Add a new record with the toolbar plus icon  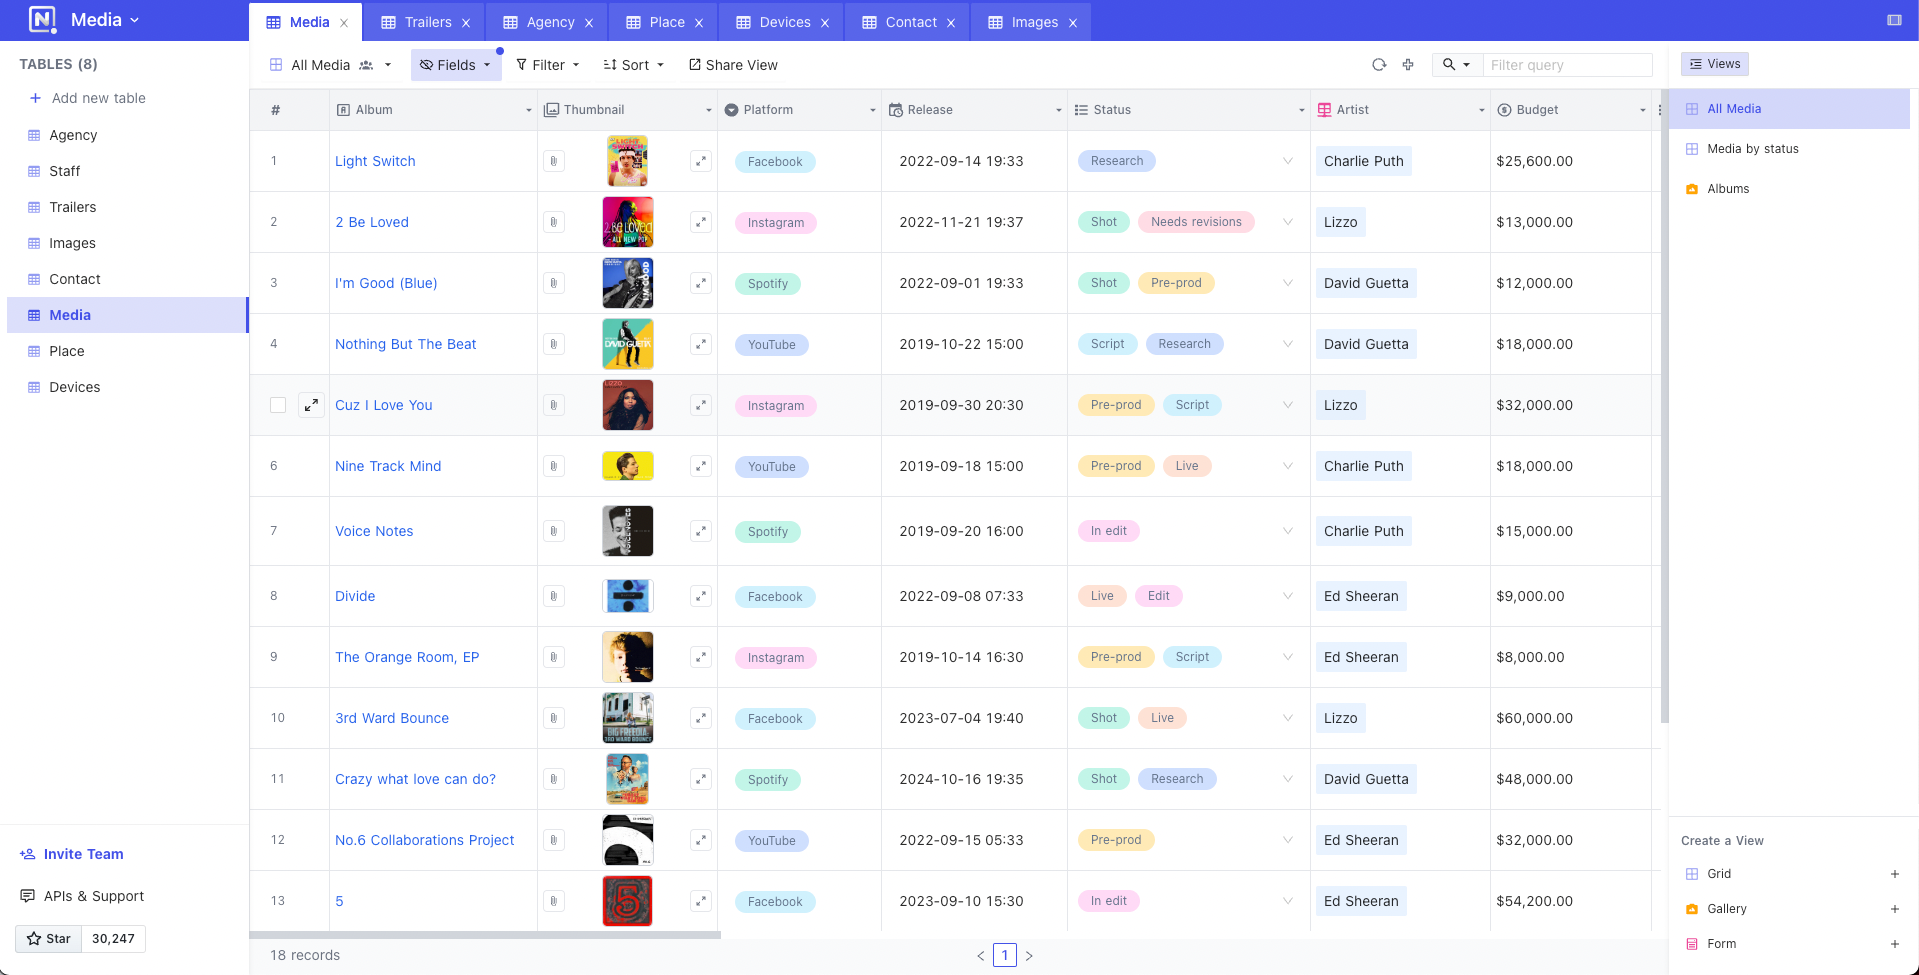click(1408, 64)
